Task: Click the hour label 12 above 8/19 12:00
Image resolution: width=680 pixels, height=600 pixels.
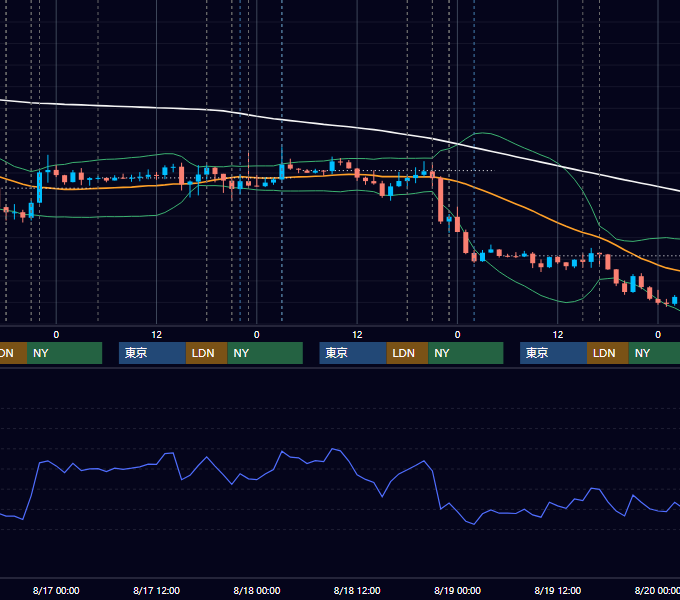Action: coord(558,335)
